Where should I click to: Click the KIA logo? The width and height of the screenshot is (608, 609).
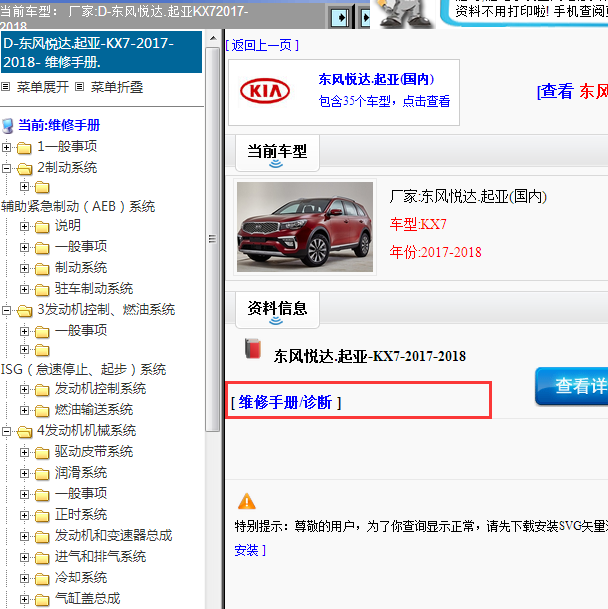click(x=265, y=91)
